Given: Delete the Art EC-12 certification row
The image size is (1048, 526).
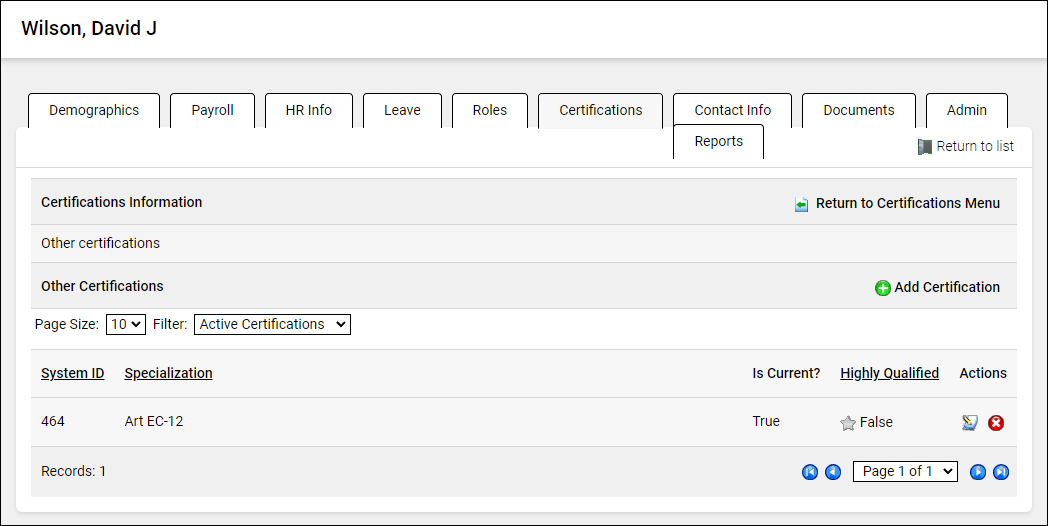Looking at the screenshot, I should tap(996, 423).
